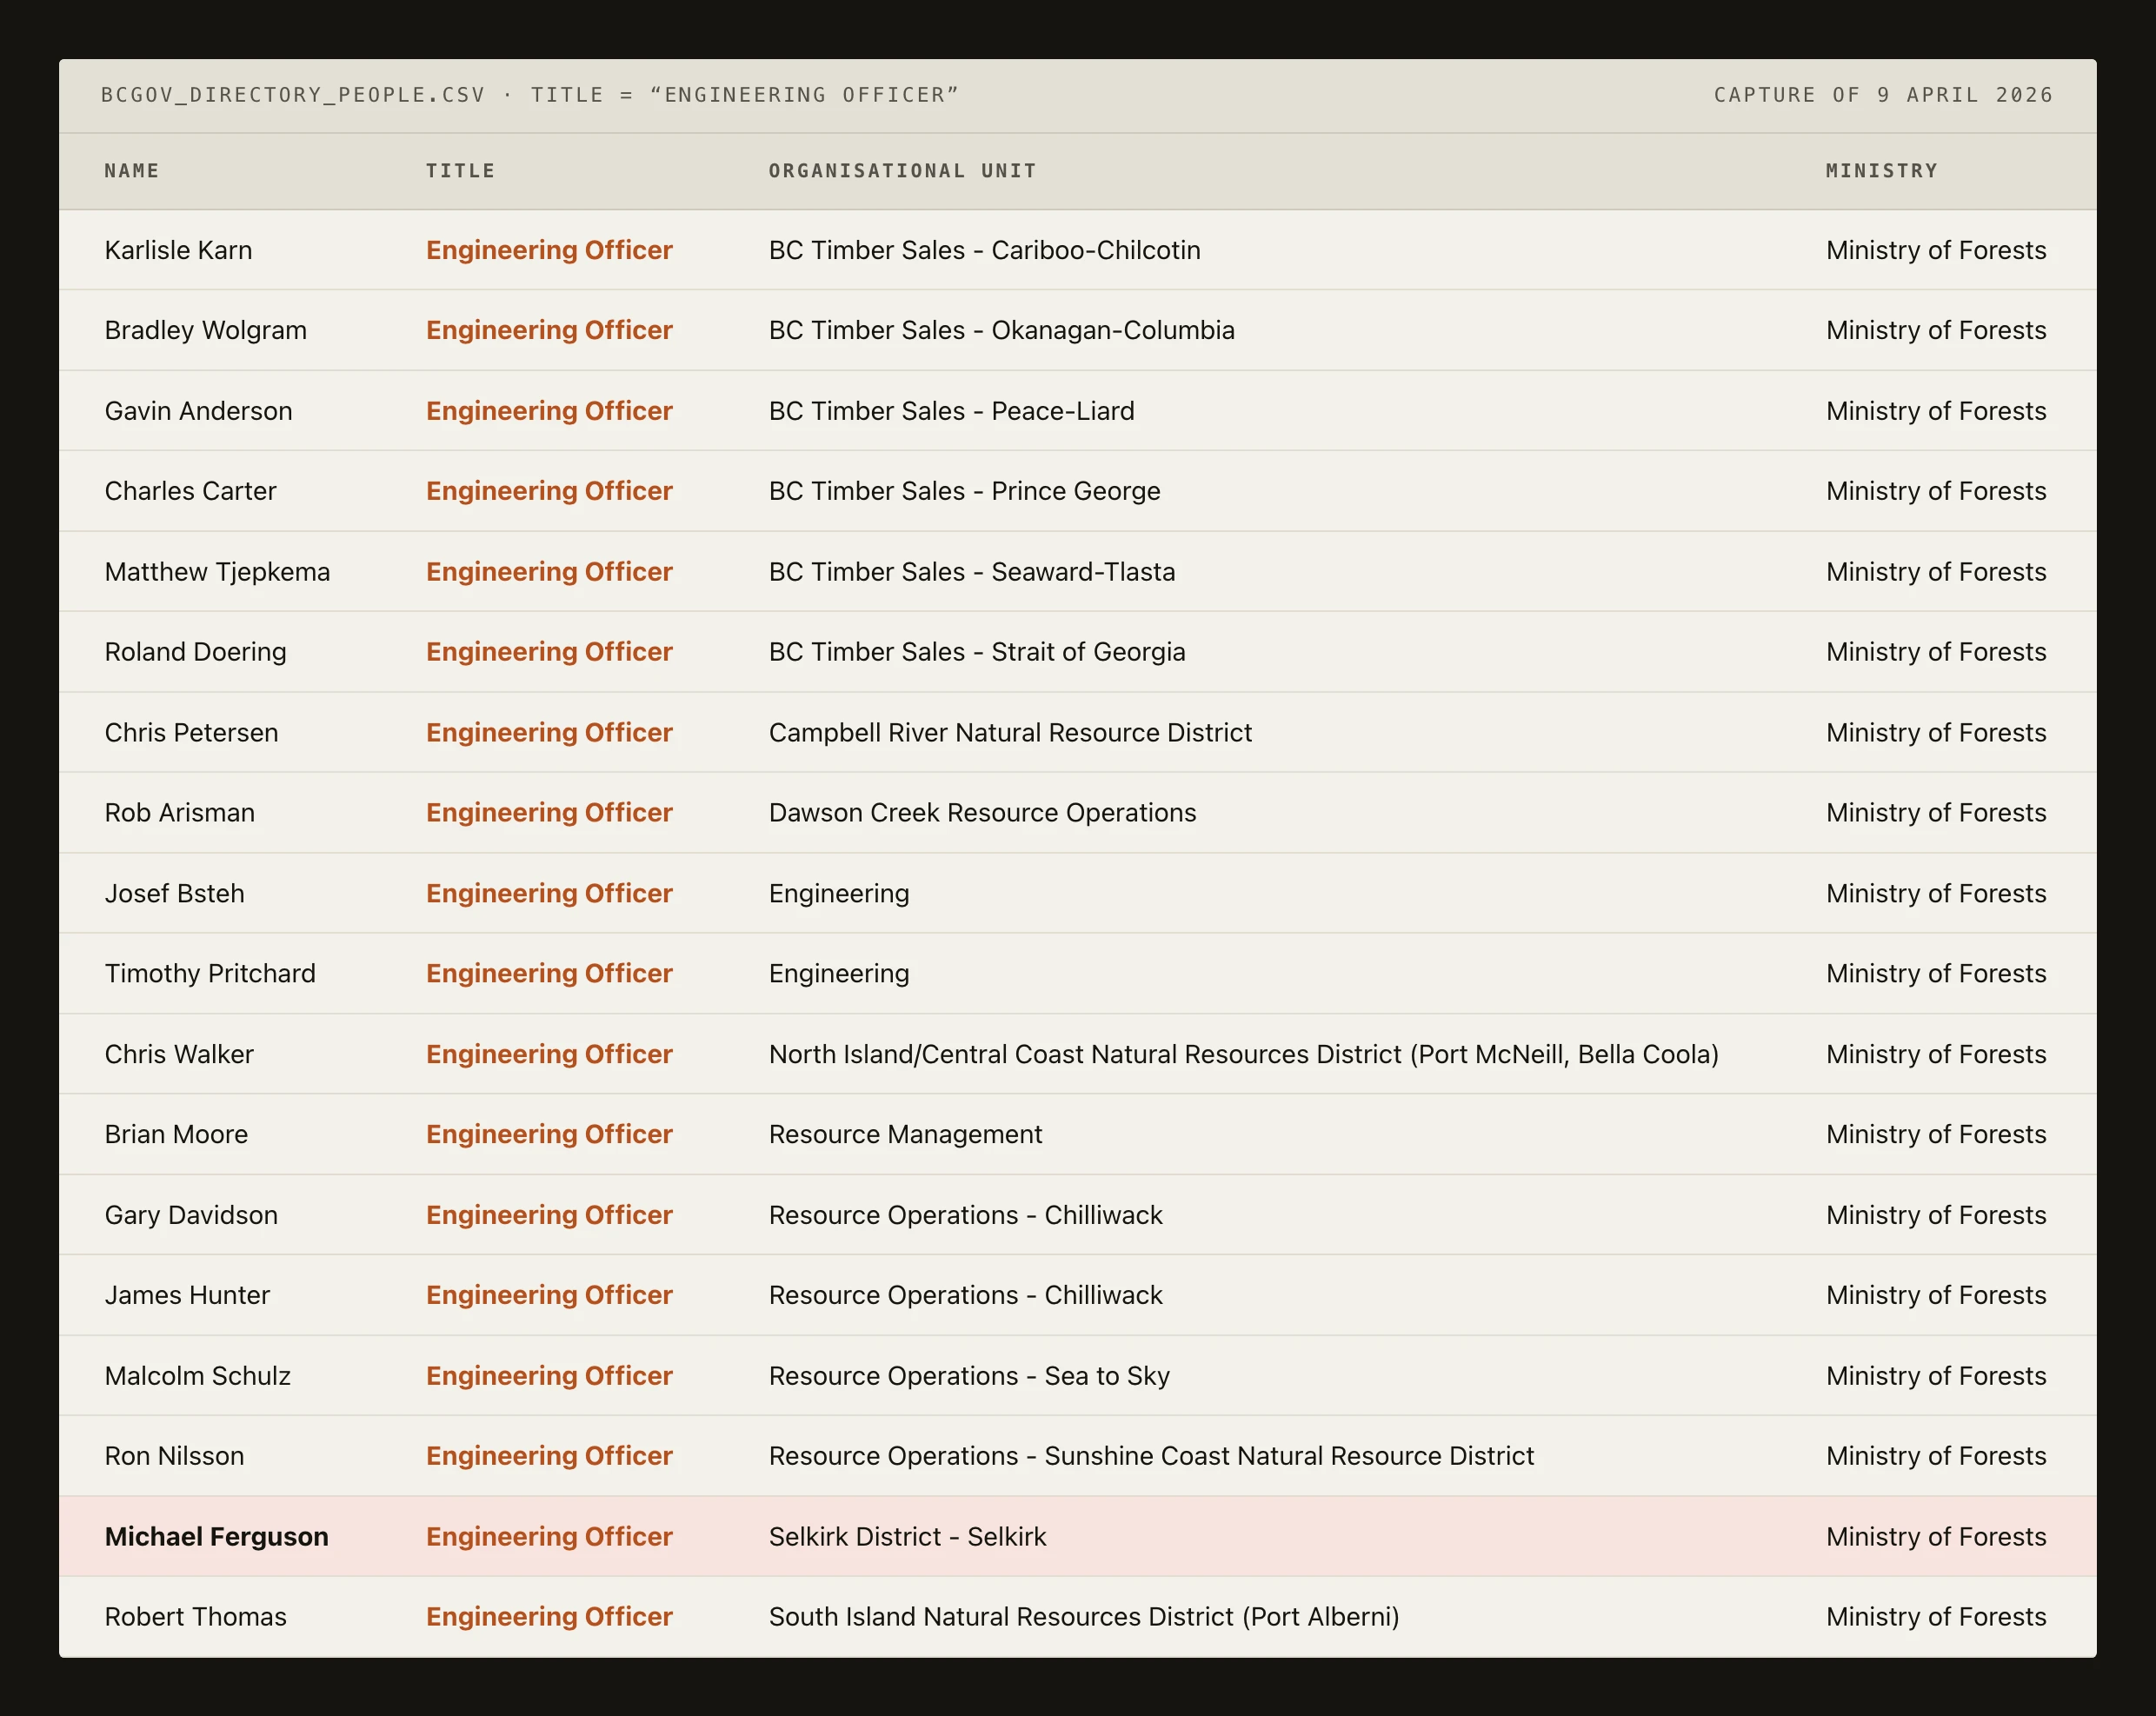Click the MINISTRY column header
Screen dimensions: 2156x1716
click(1881, 171)
